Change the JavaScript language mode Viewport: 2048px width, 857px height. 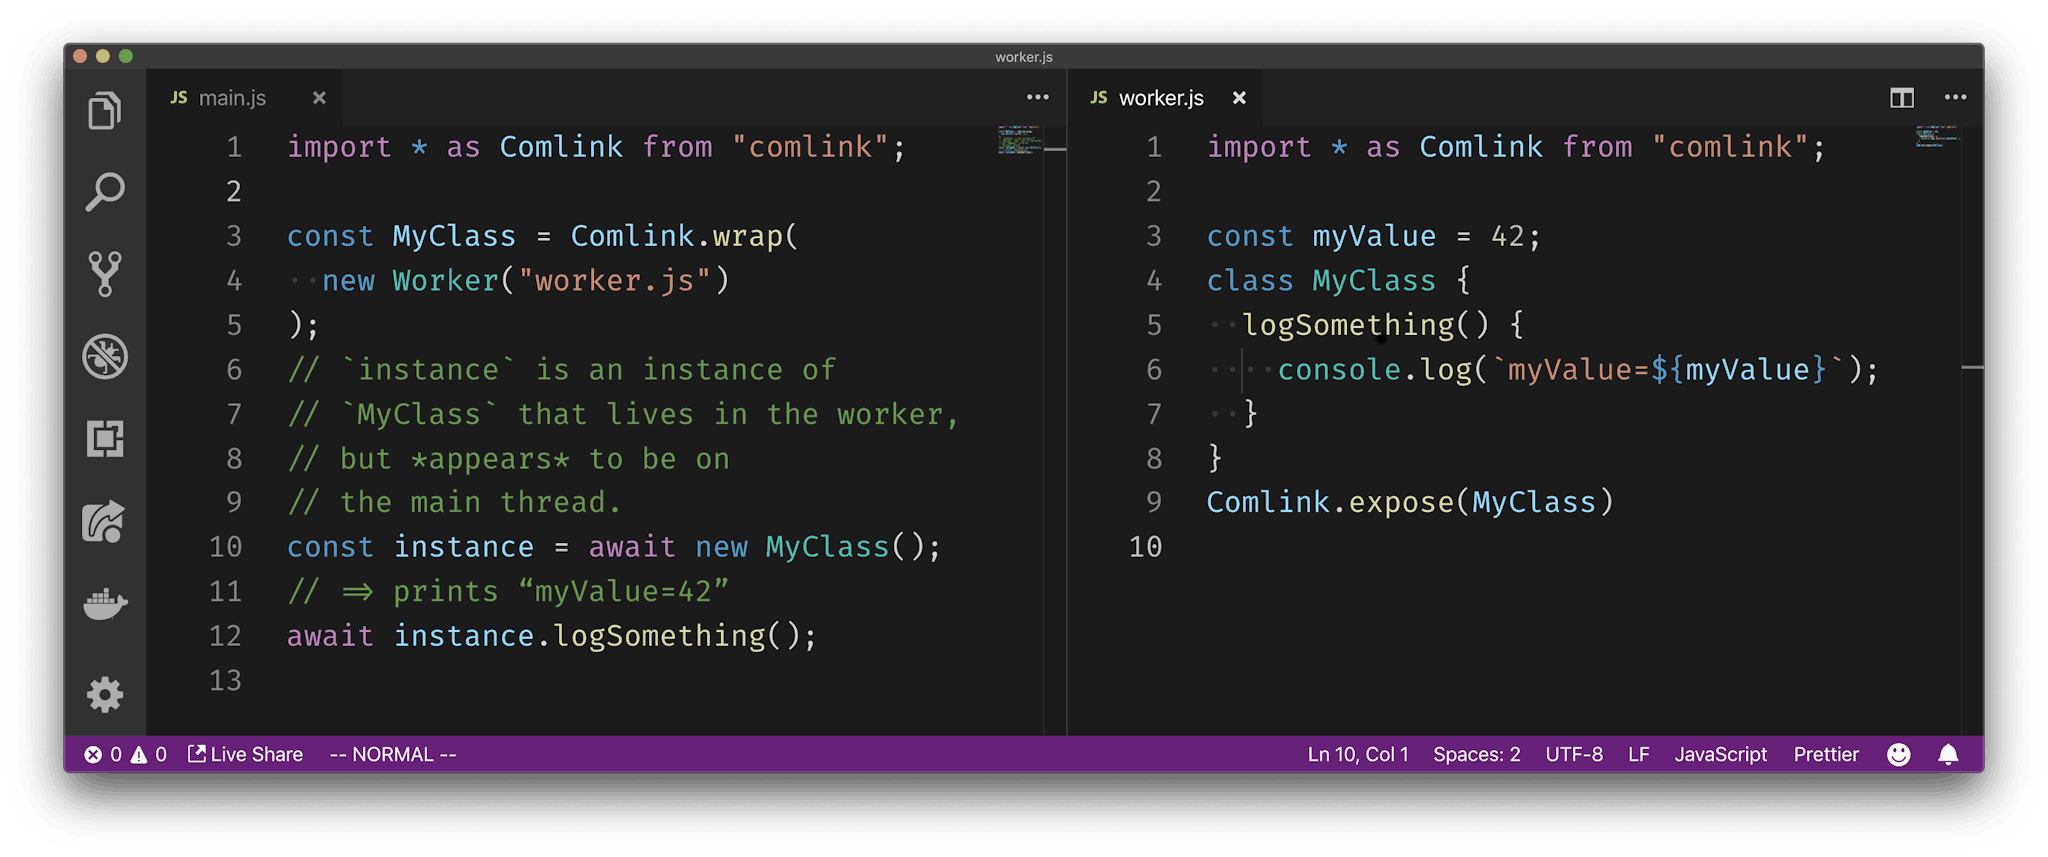coord(1720,755)
